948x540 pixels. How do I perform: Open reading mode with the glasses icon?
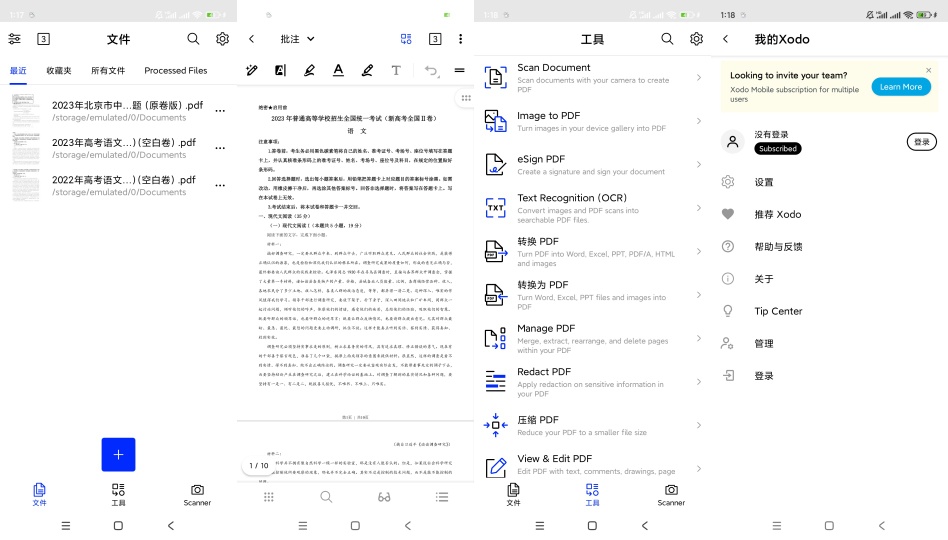point(384,496)
